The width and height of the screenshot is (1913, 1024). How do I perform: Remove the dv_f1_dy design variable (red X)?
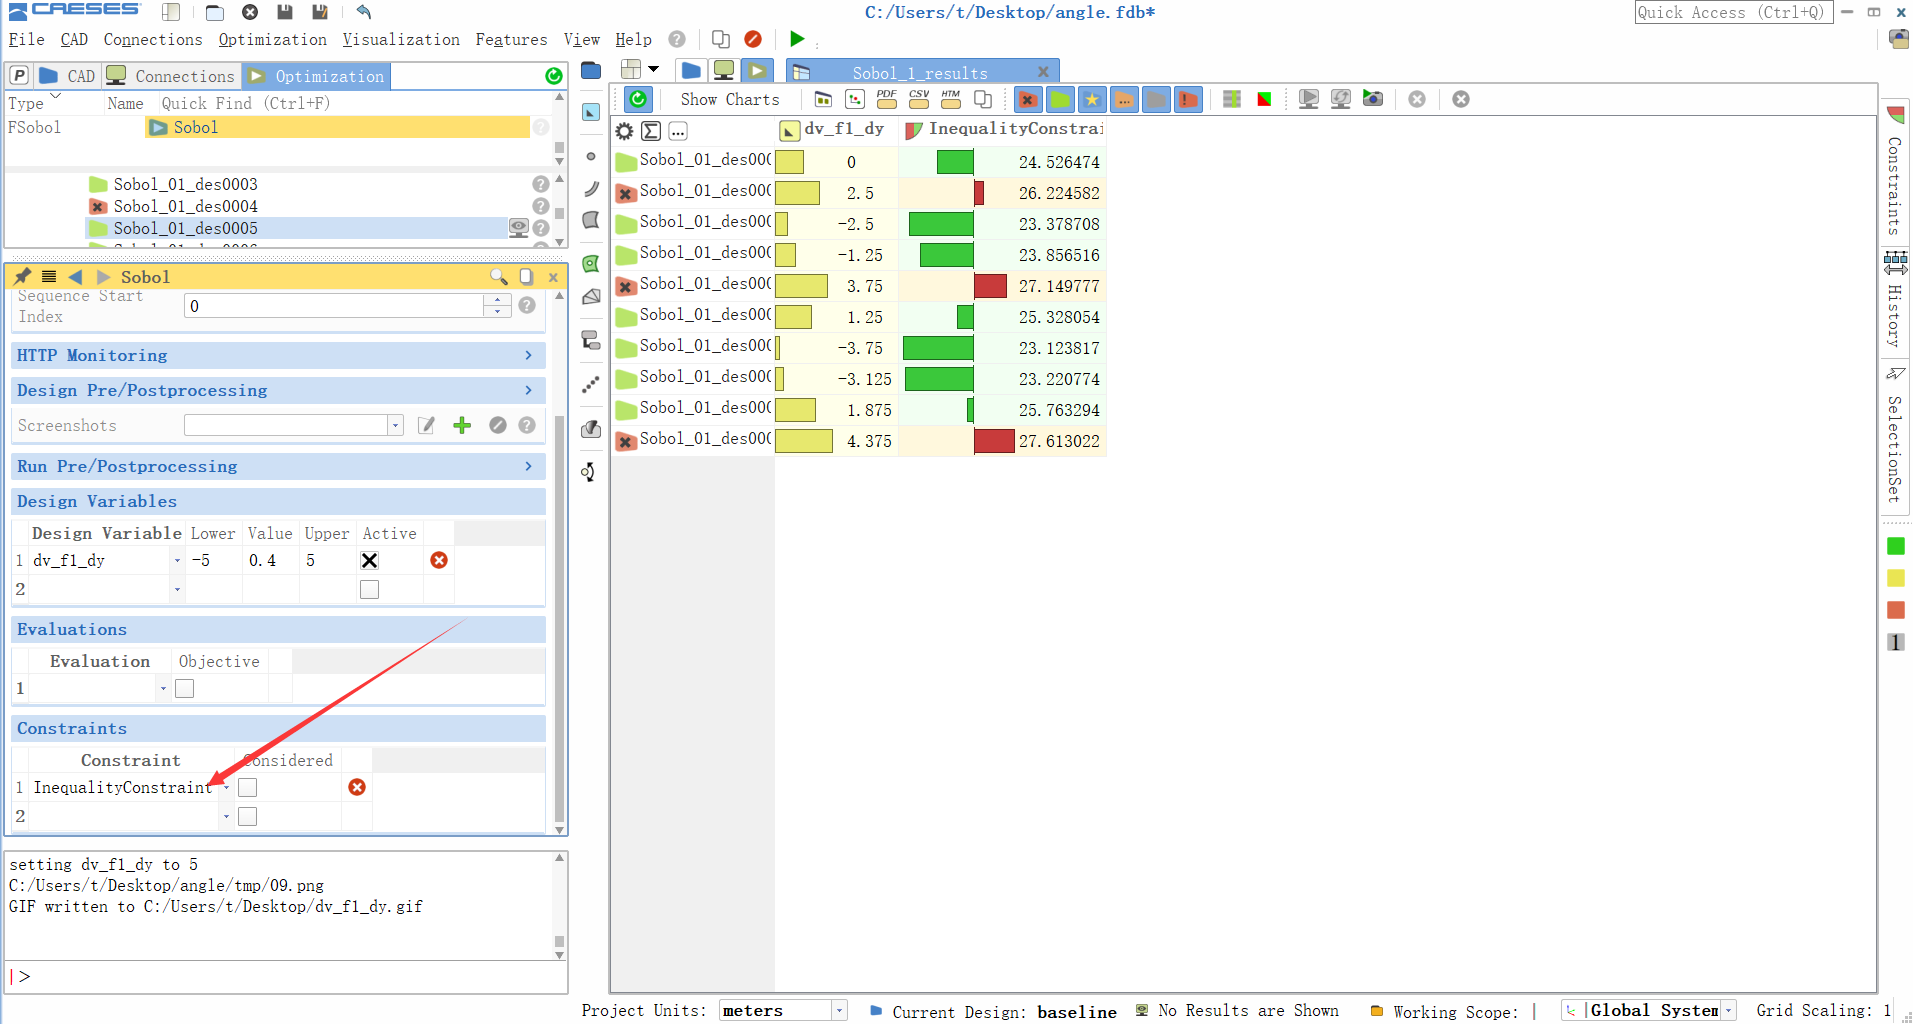pyautogui.click(x=439, y=560)
